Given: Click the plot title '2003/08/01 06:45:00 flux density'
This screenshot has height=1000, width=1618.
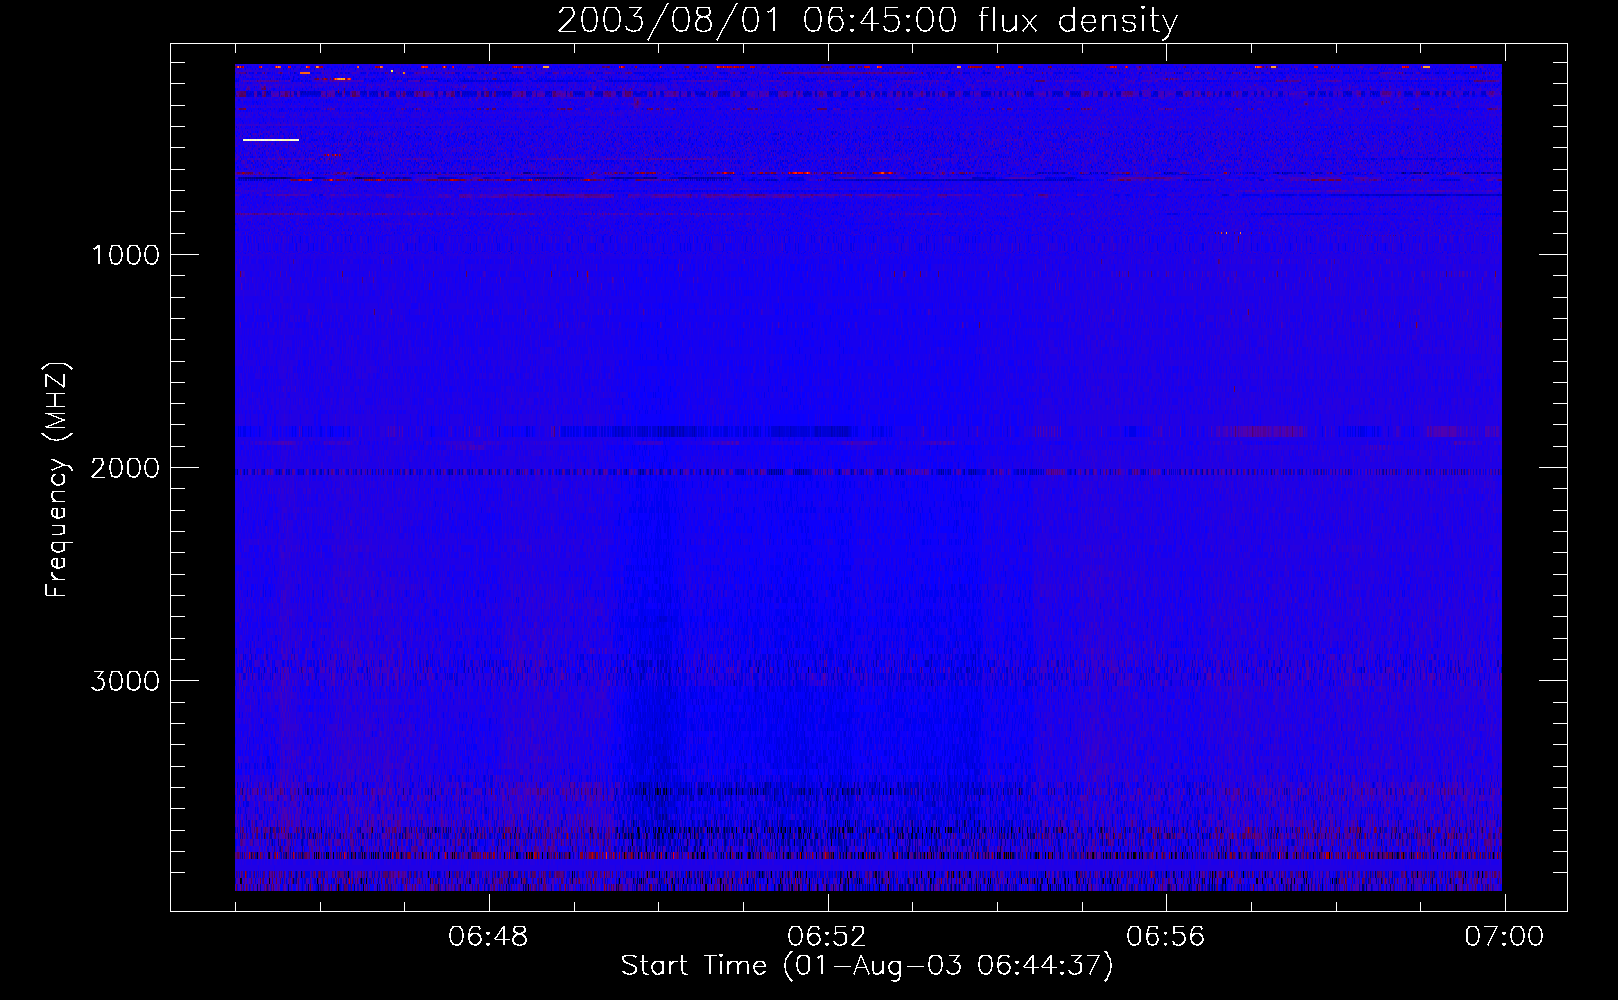Looking at the screenshot, I should point(867,20).
